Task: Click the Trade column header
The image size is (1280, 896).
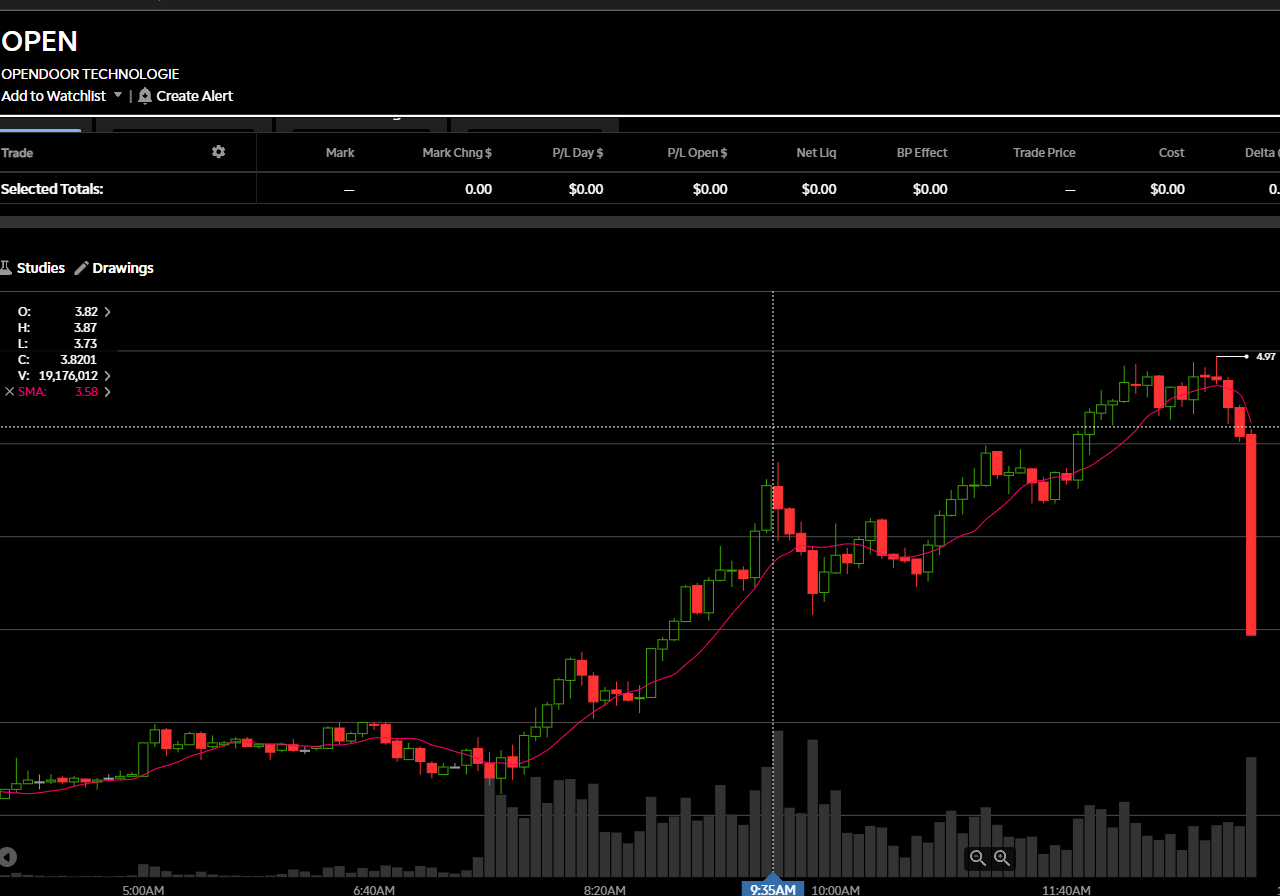Action: pyautogui.click(x=17, y=153)
